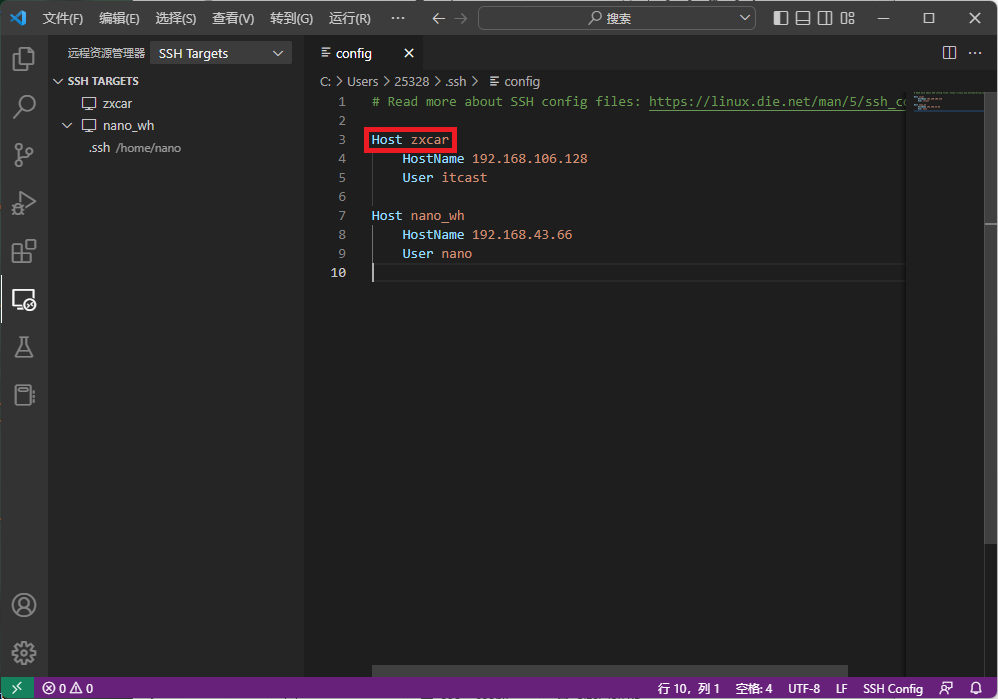Viewport: 998px width, 699px height.
Task: Open the Accounts icon
Action: [x=23, y=605]
